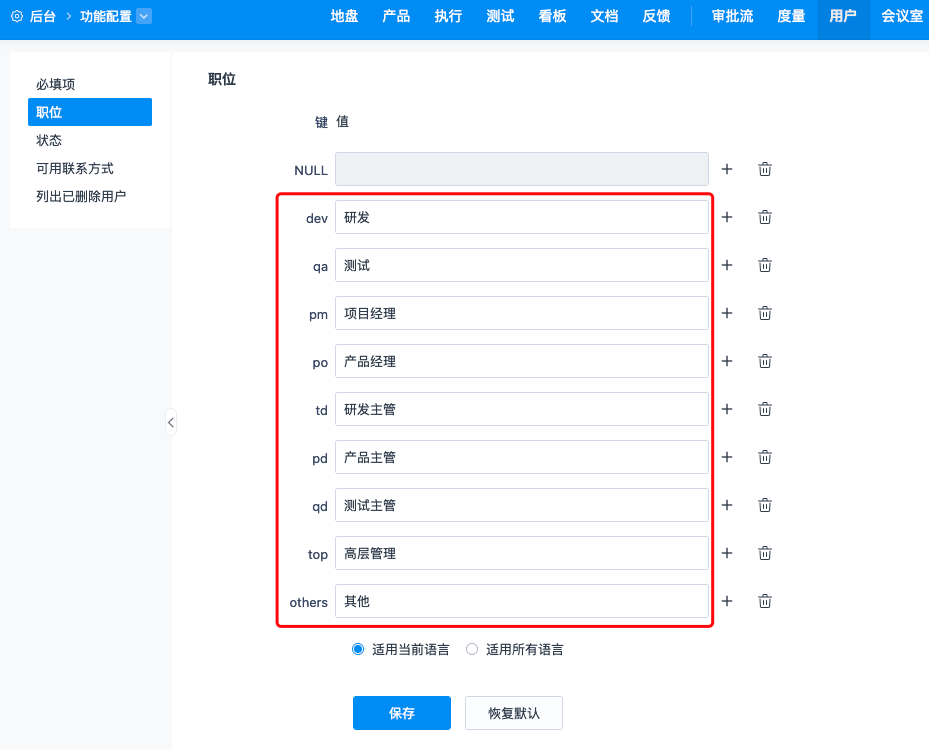The height and width of the screenshot is (749, 929).
Task: Delete the pd position row
Action: 765,457
